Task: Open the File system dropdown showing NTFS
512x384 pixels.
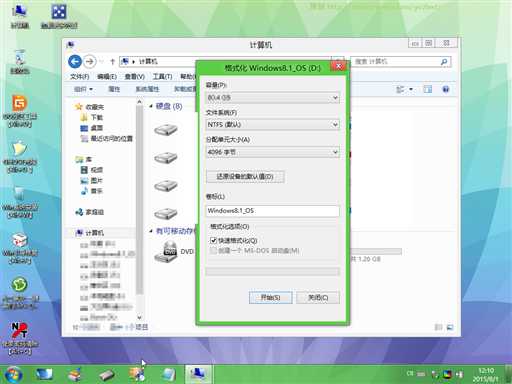Action: click(x=273, y=125)
